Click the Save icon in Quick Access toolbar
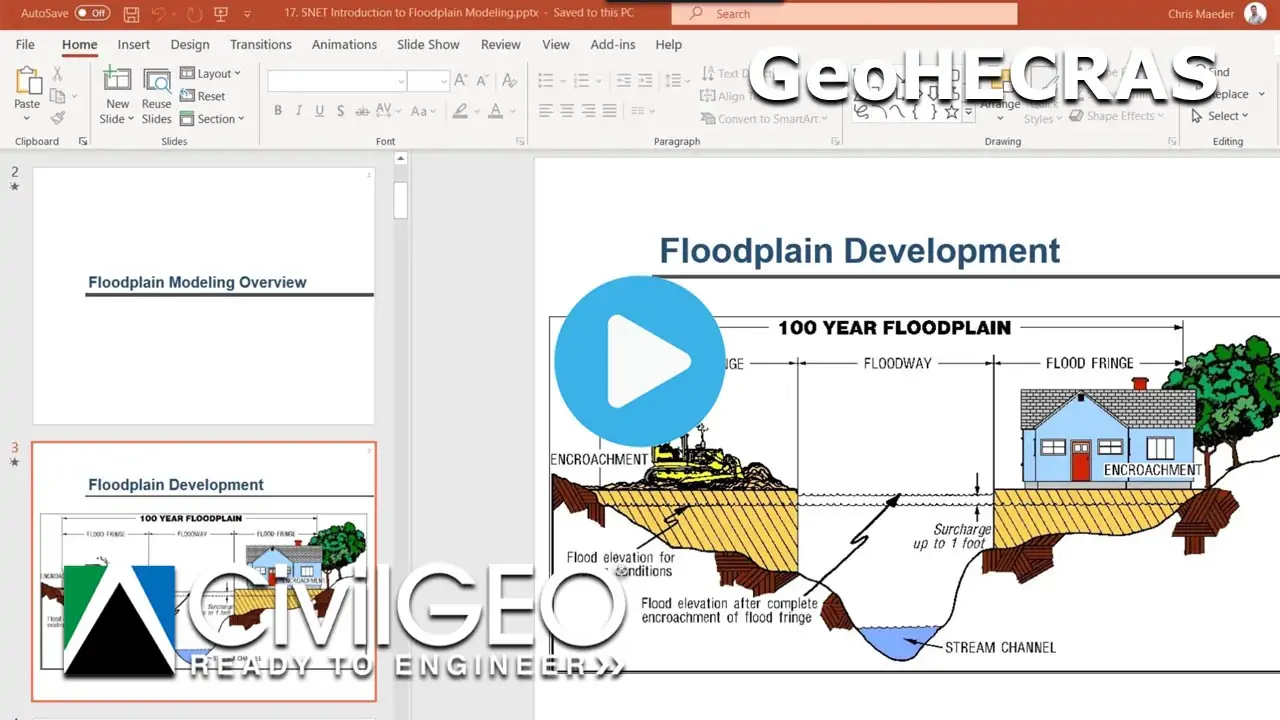The image size is (1280, 720). click(131, 13)
